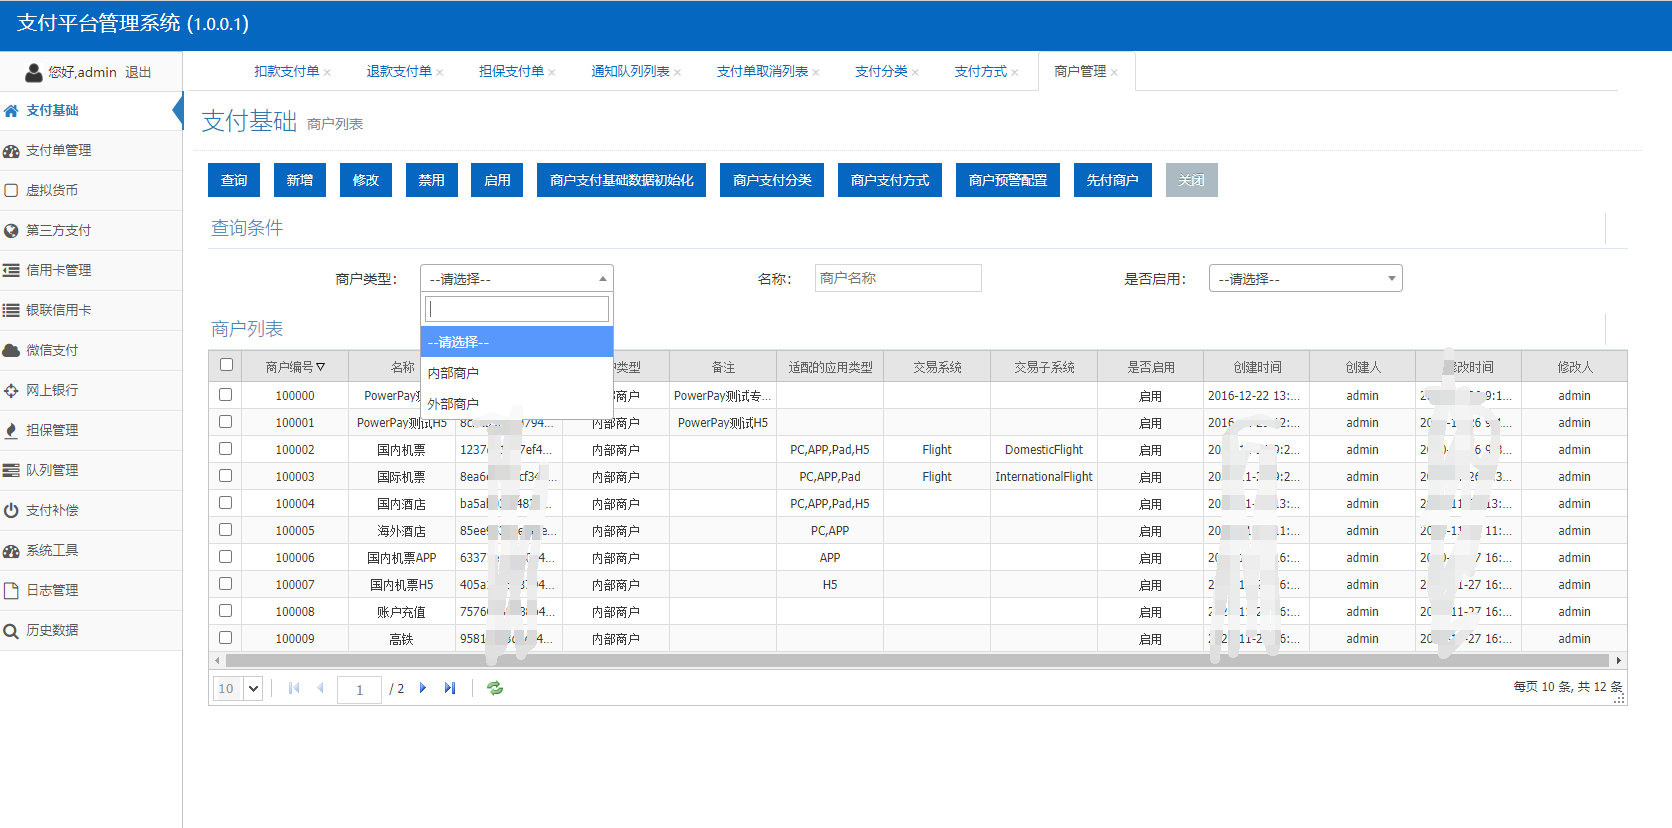Go to previous page of merchant list

click(320, 688)
